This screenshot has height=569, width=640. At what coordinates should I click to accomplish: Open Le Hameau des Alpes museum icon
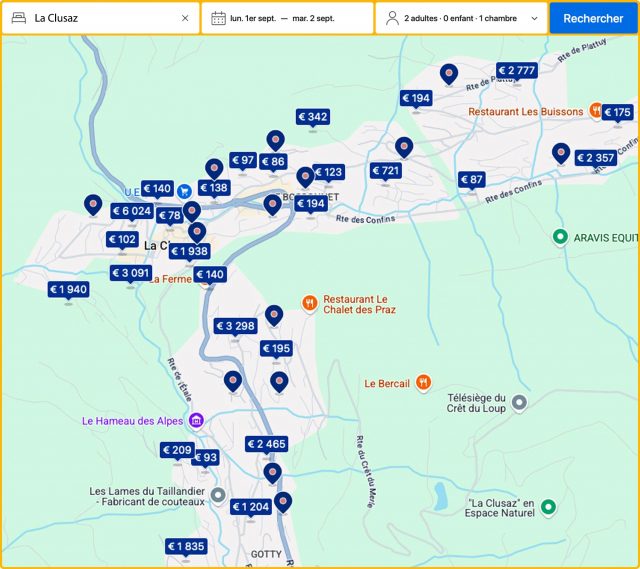(x=197, y=420)
